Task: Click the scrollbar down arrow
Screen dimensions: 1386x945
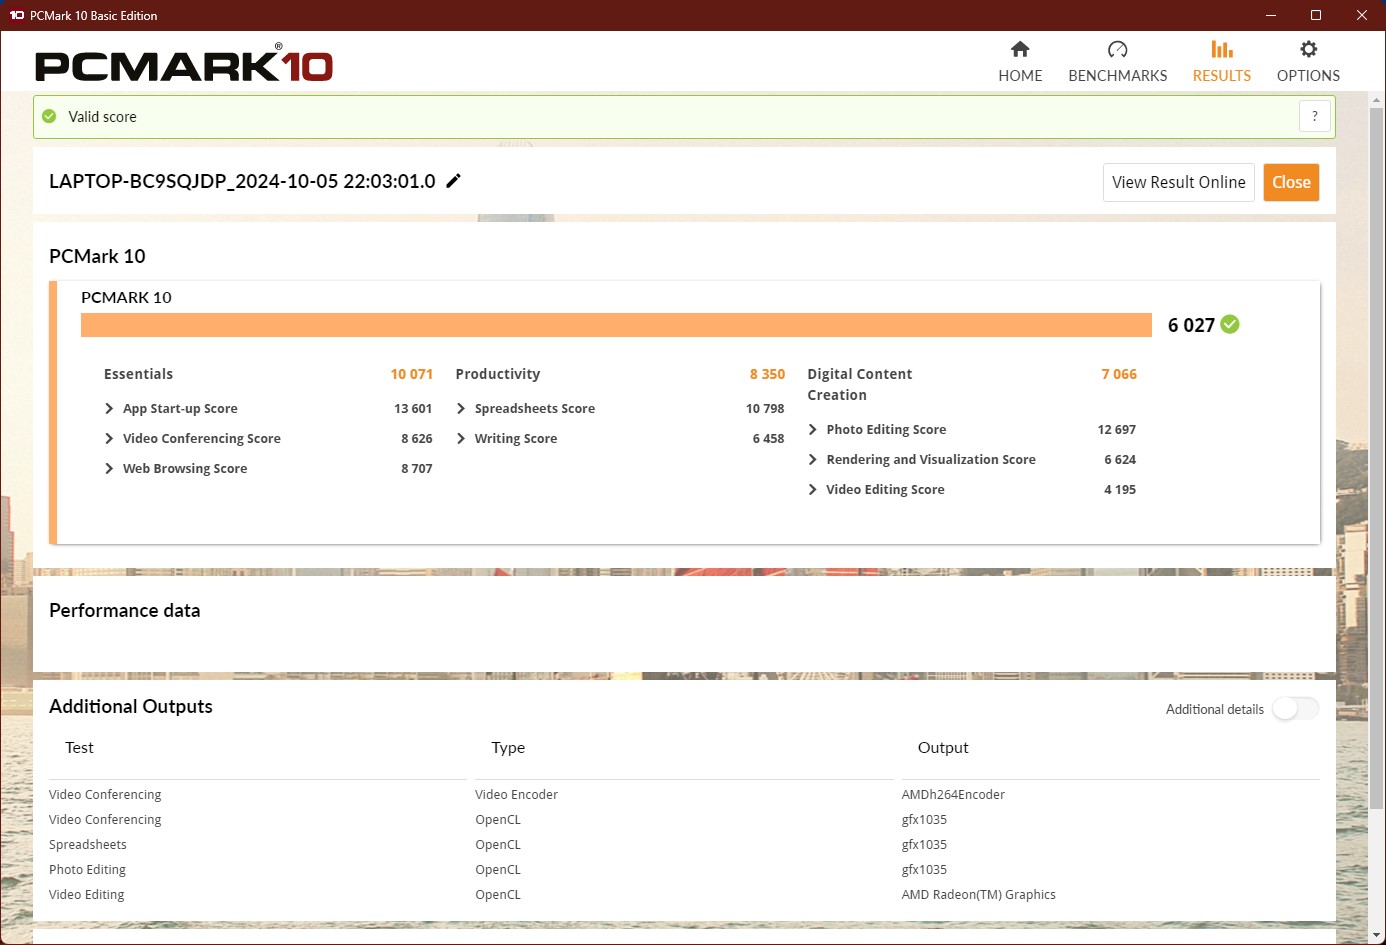Action: click(1376, 936)
